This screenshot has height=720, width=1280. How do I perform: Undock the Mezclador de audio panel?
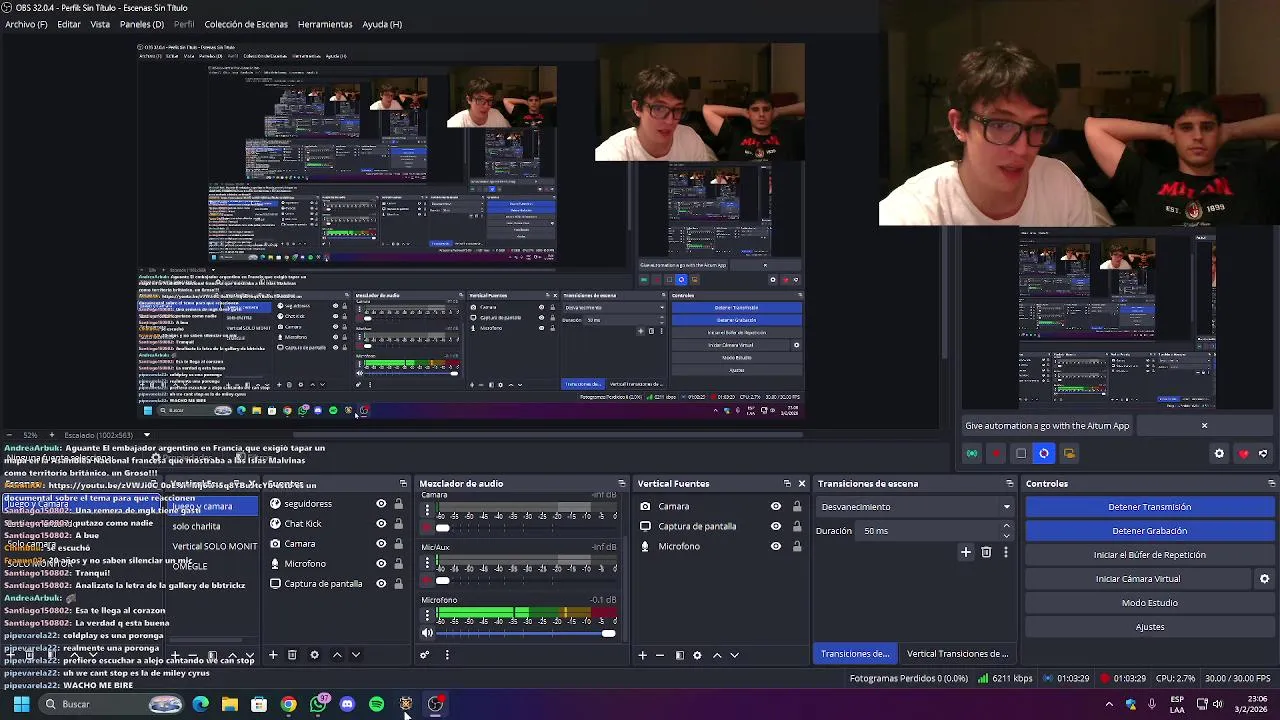pyautogui.click(x=621, y=484)
